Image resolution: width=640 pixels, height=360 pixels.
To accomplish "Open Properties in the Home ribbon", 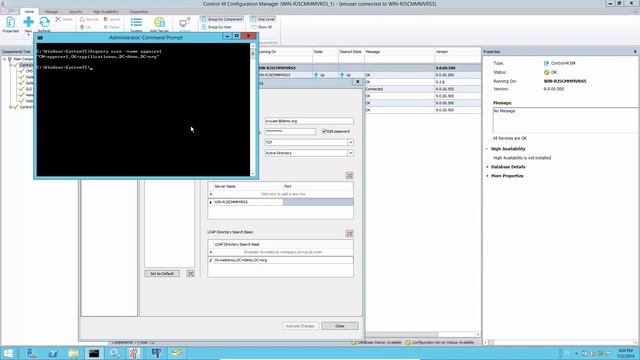I will tap(11, 24).
